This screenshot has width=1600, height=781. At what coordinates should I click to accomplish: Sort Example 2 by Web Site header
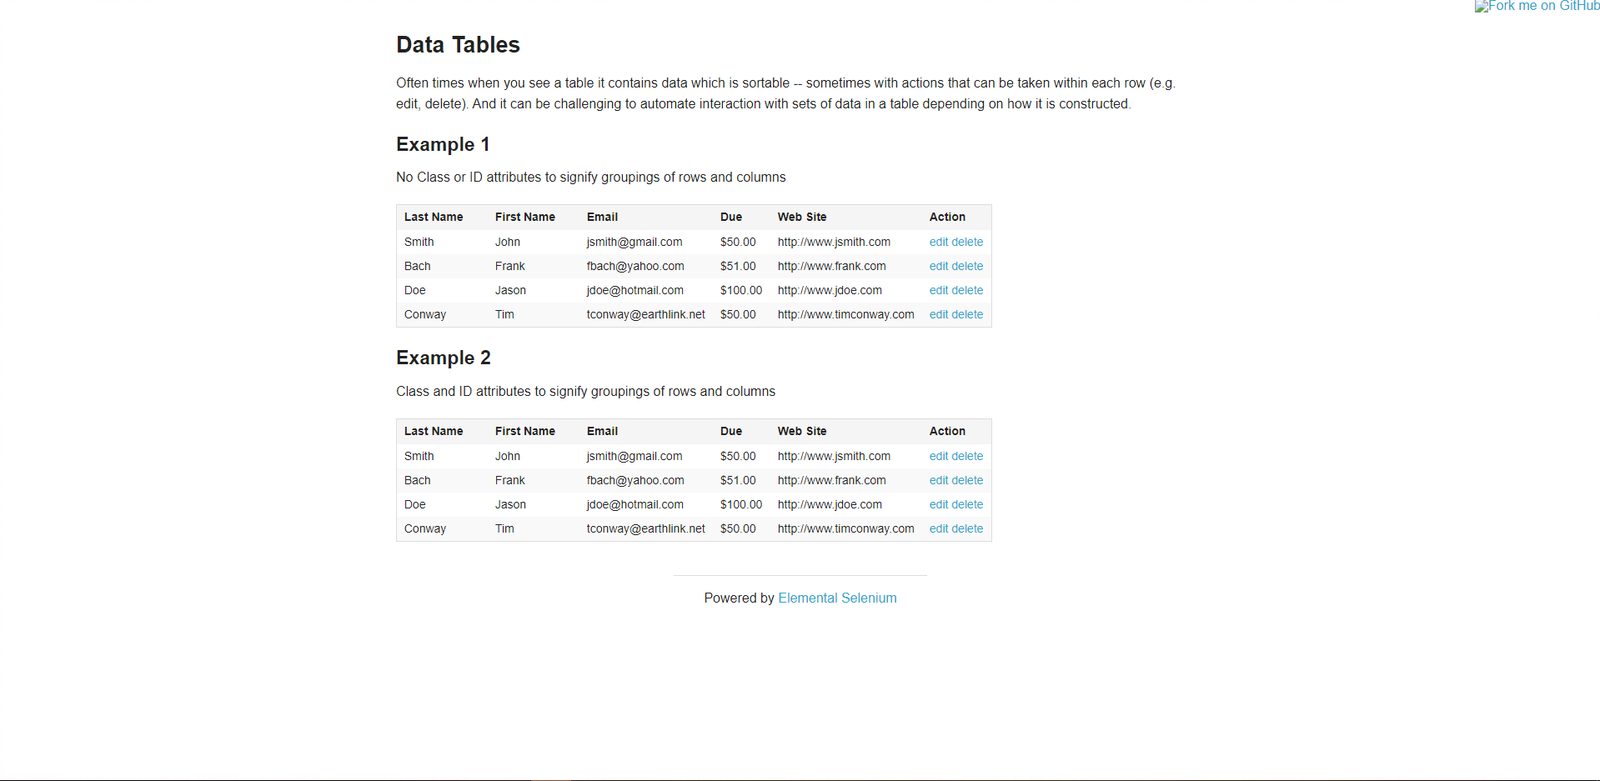(x=802, y=431)
